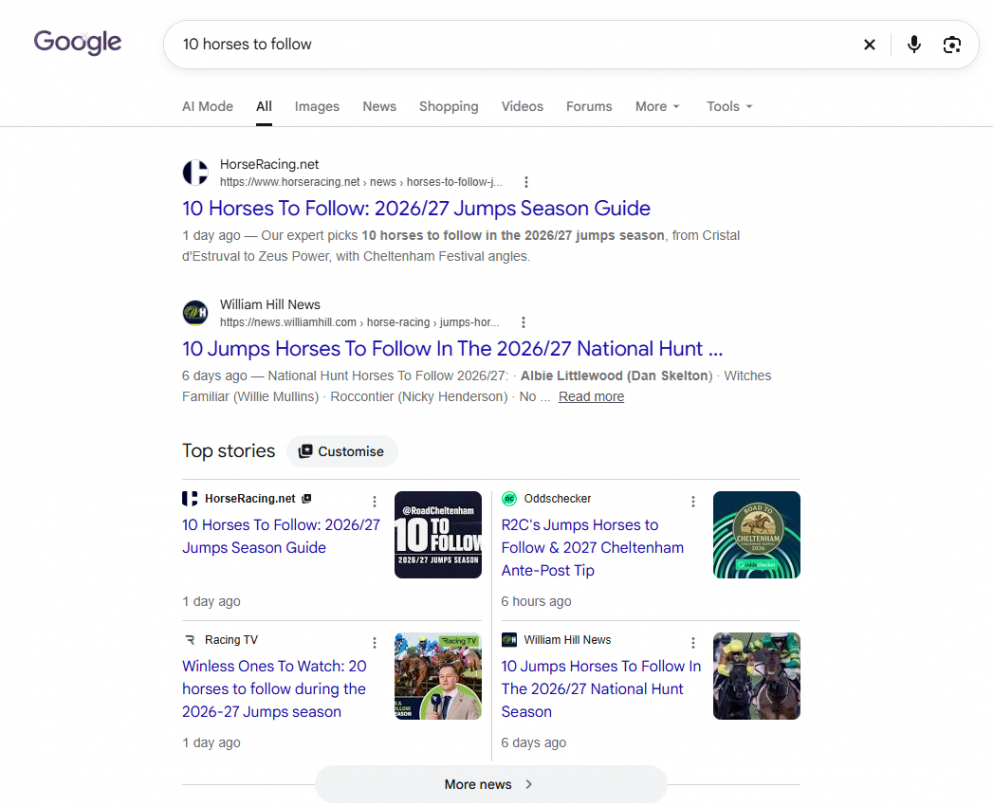
Task: Click the Customise button beside Top stories
Action: (342, 451)
